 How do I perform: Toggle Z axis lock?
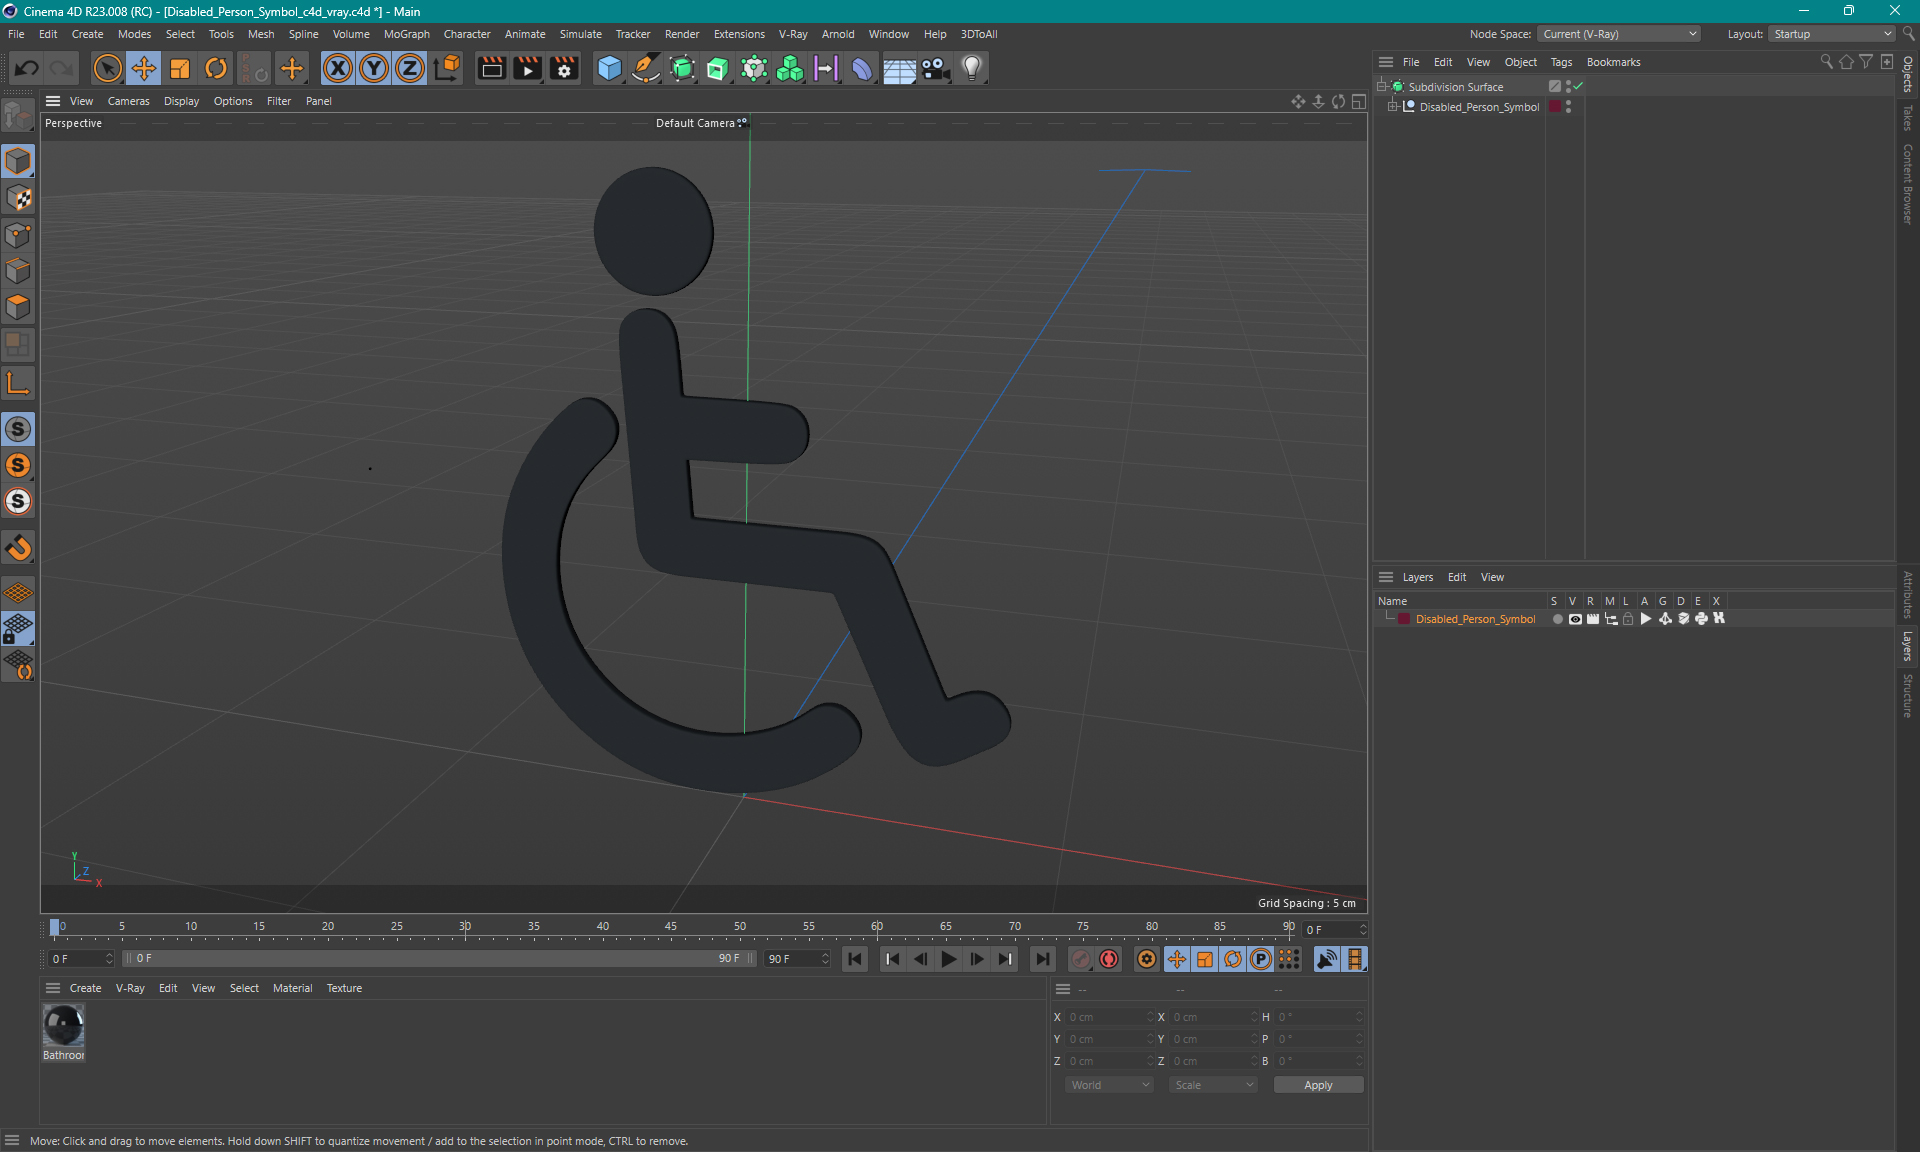click(x=410, y=68)
